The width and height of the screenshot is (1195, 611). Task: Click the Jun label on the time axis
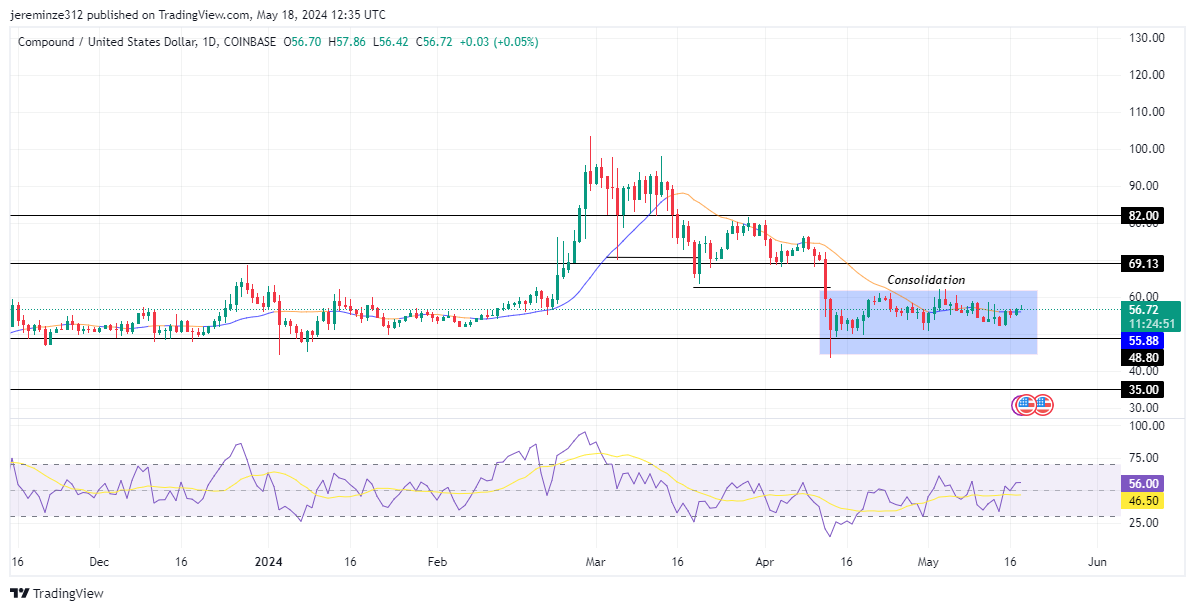tap(1096, 561)
